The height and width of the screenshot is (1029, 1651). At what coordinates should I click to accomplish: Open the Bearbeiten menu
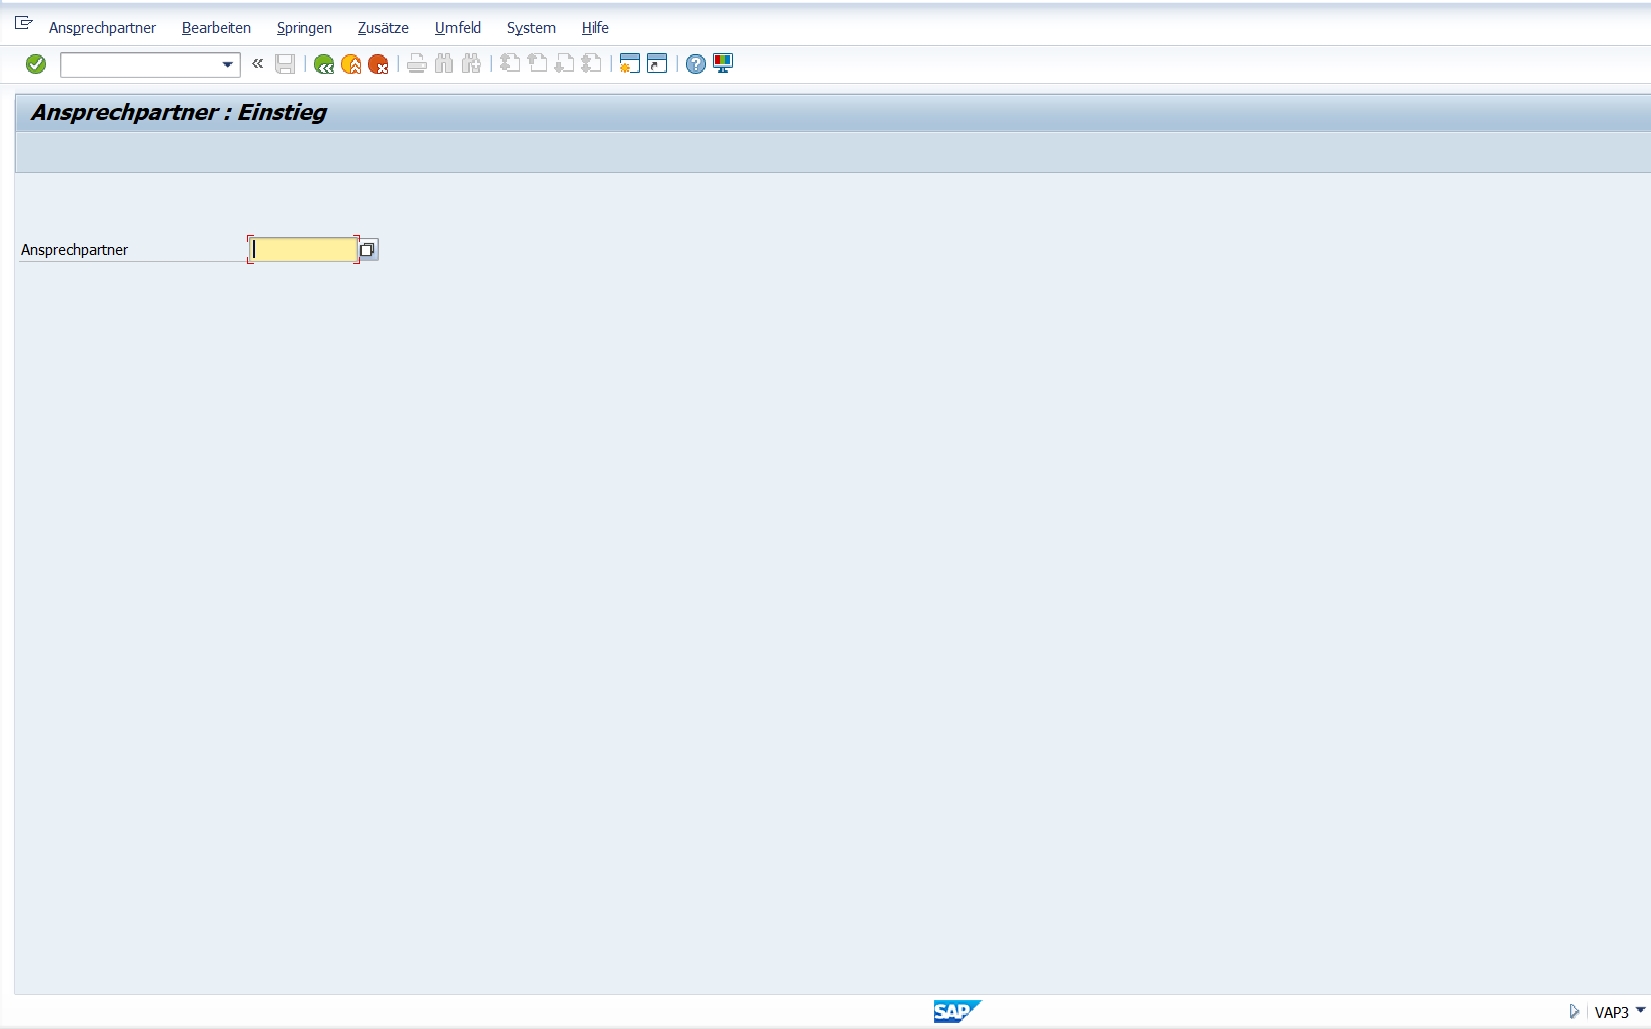(x=216, y=28)
